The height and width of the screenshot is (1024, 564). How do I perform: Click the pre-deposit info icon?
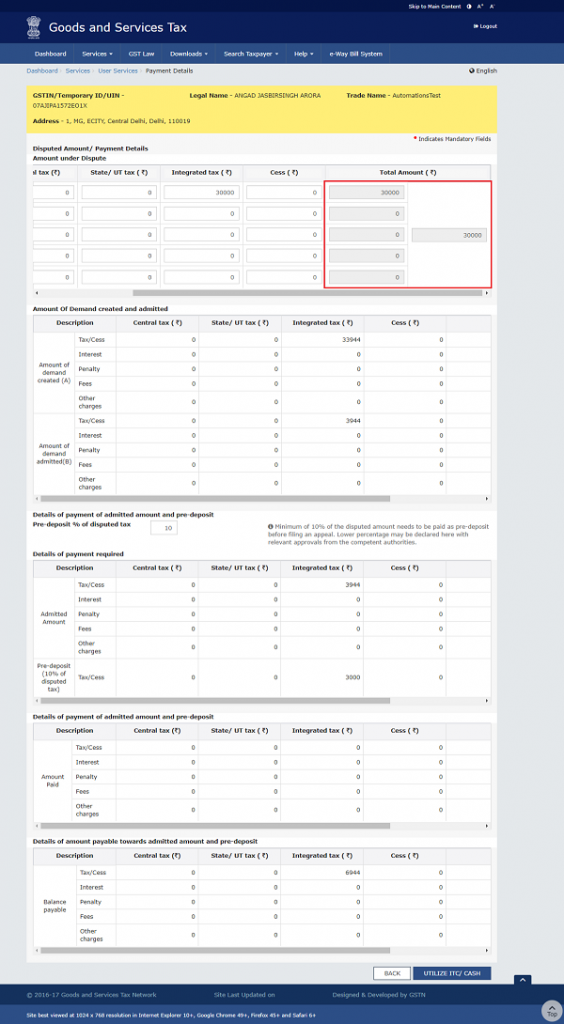click(x=270, y=526)
